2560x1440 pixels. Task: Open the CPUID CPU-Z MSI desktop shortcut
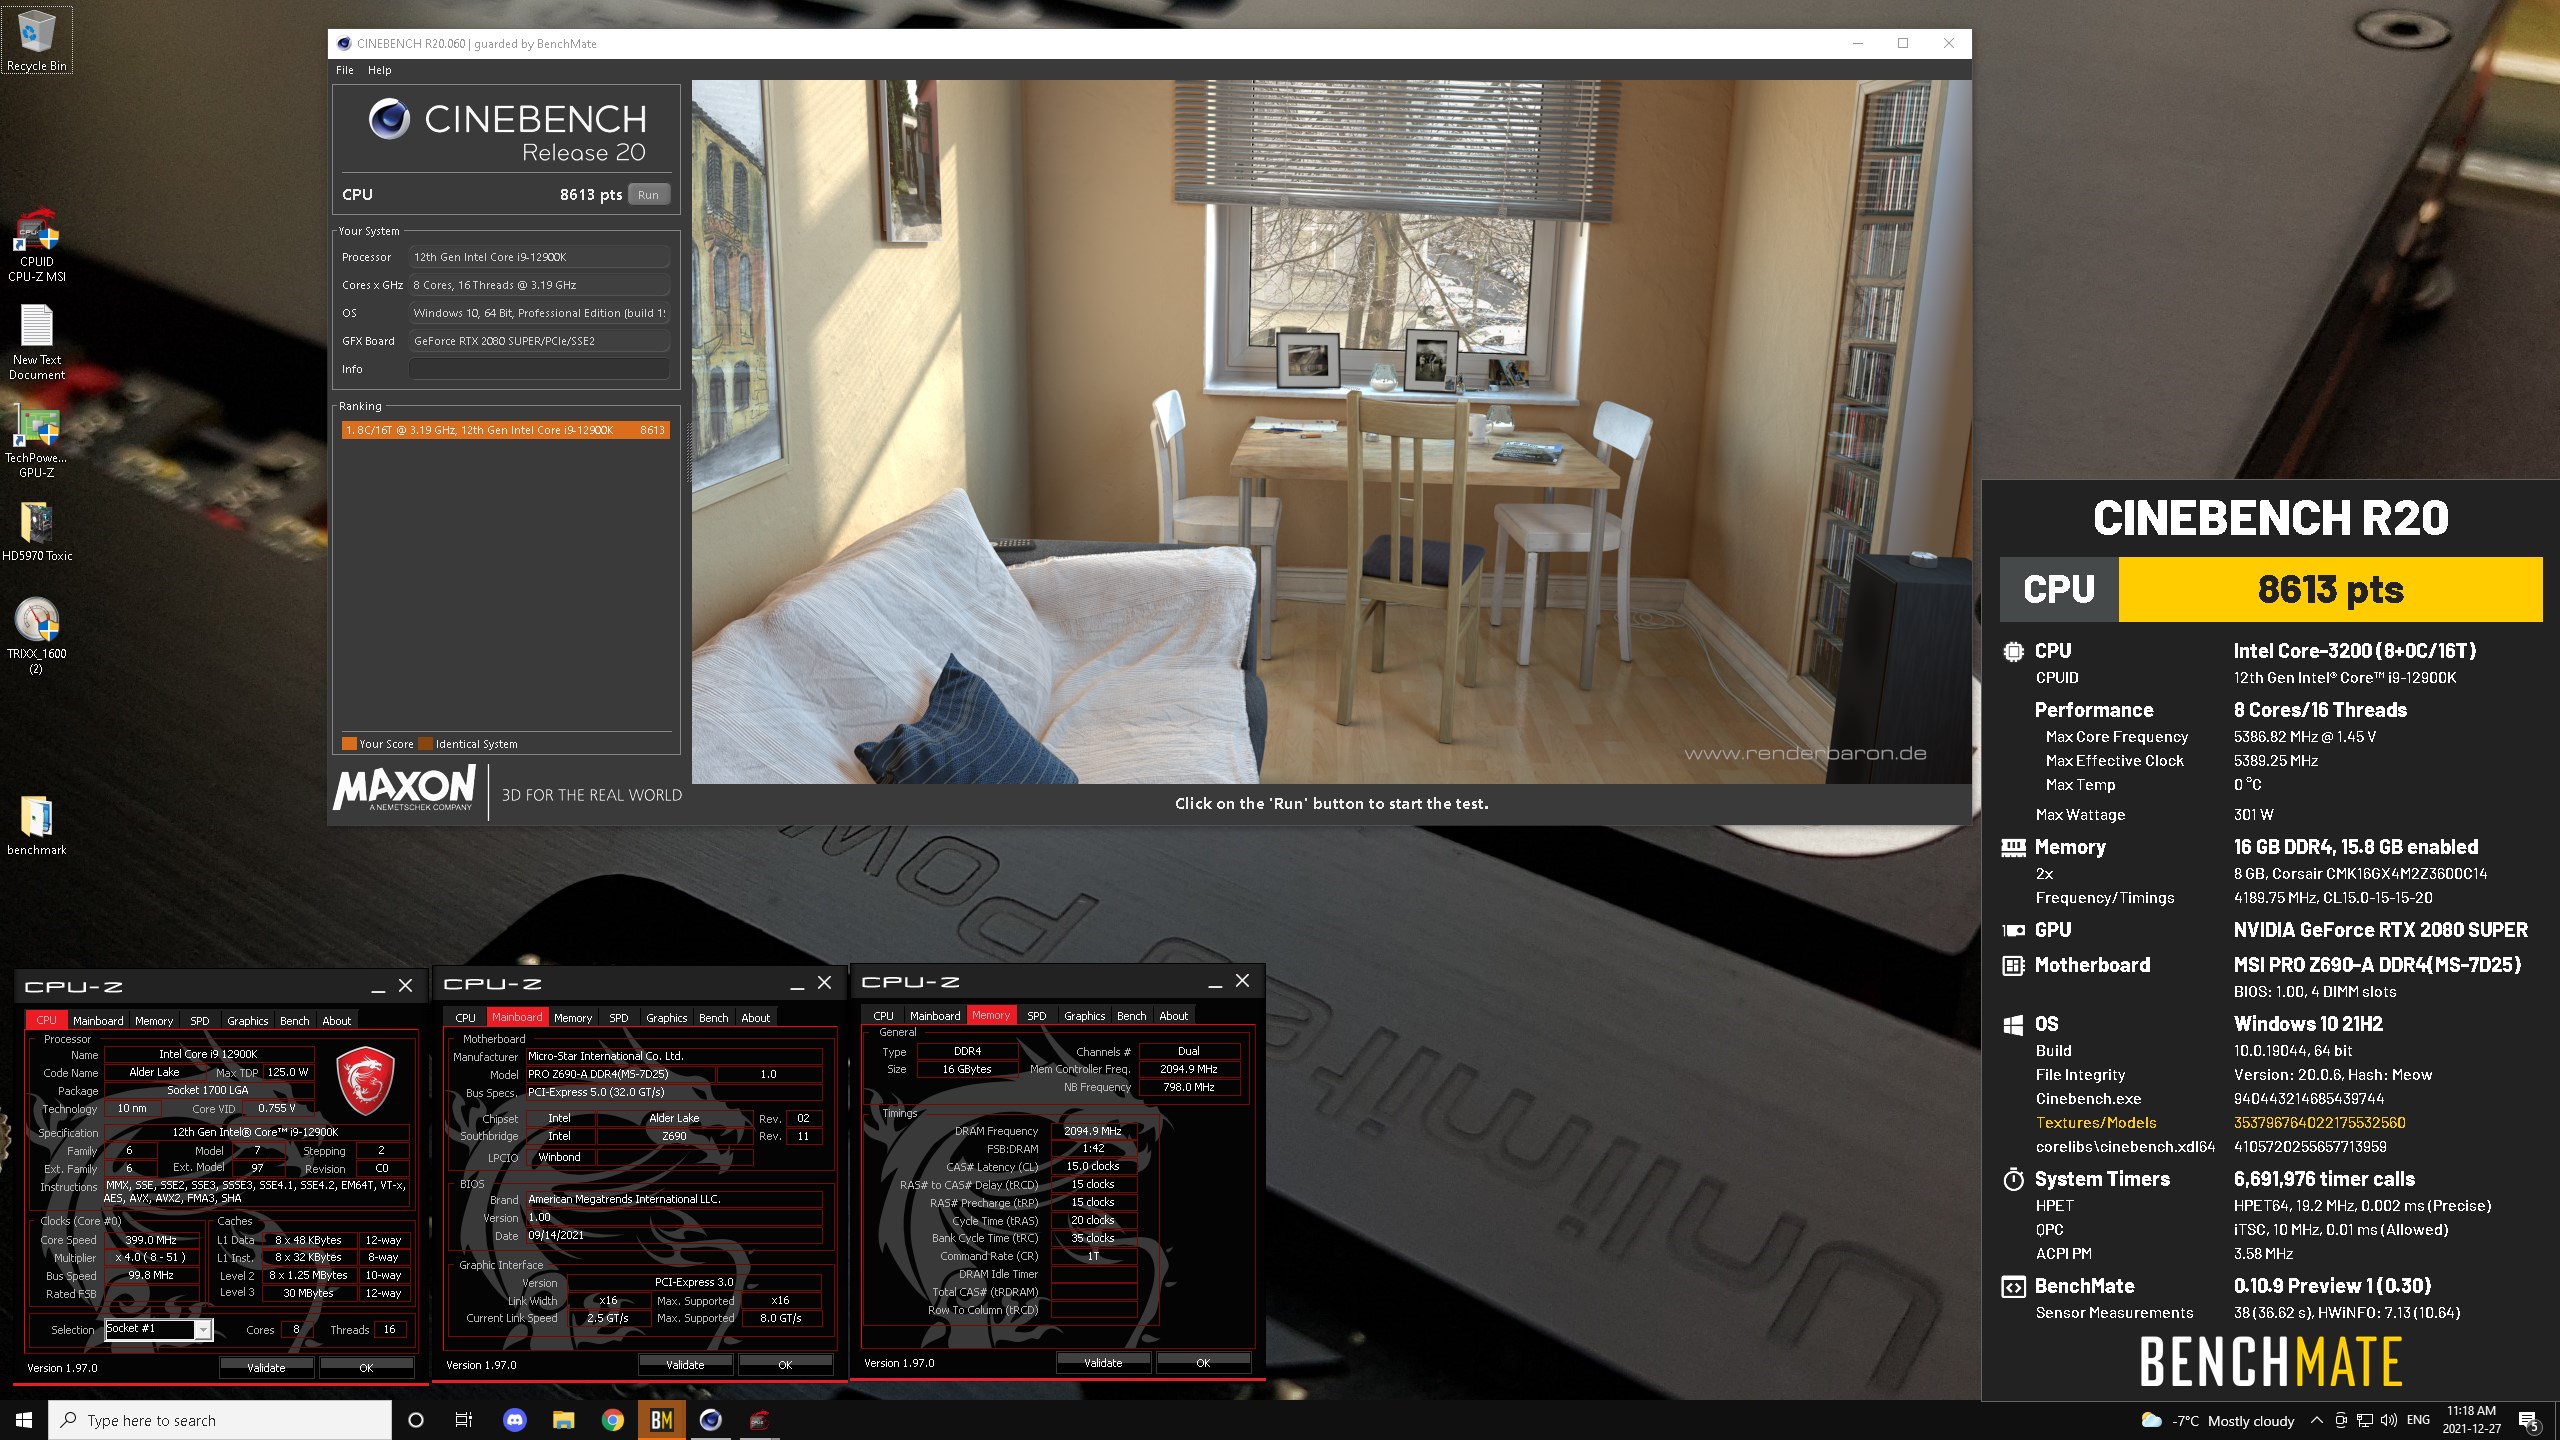36,246
